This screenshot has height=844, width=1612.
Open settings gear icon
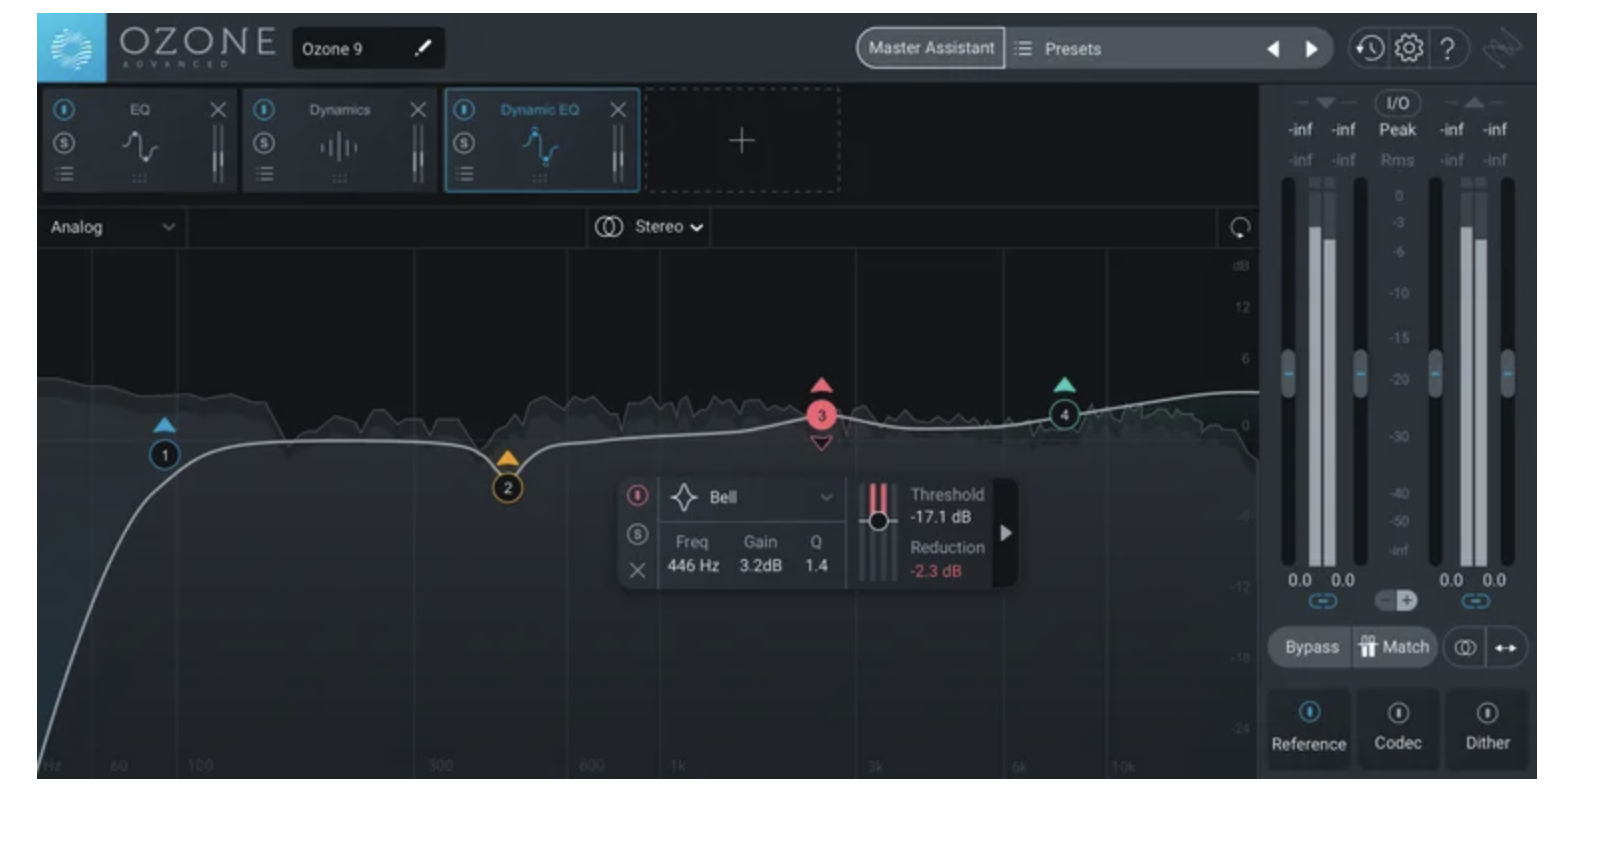click(1408, 48)
